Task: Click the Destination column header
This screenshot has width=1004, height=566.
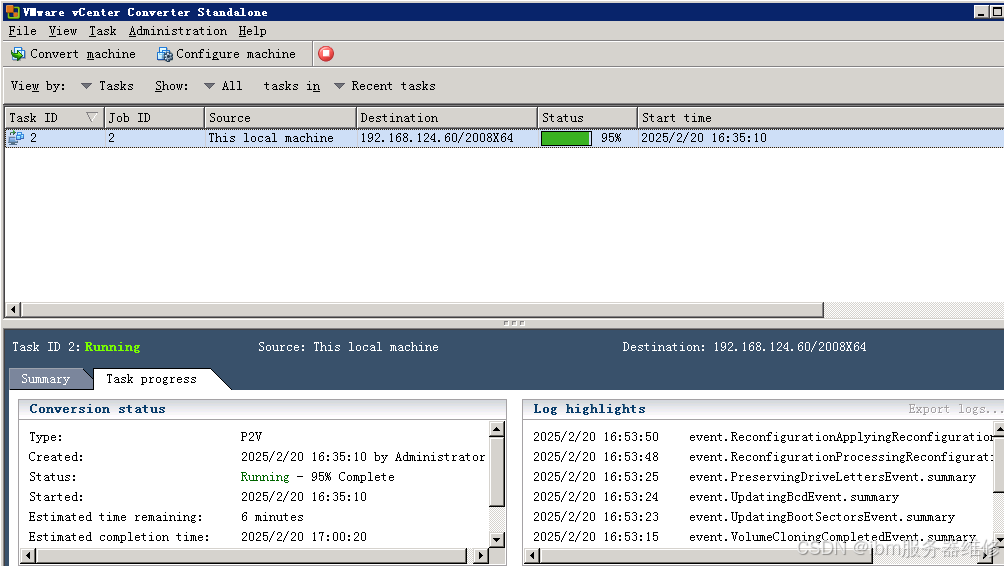Action: [x=446, y=118]
